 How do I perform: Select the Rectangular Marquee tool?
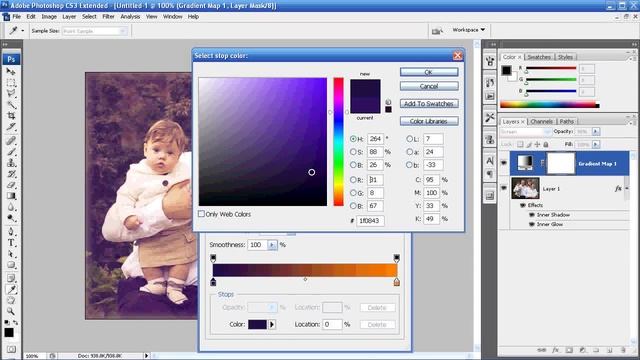[11, 83]
